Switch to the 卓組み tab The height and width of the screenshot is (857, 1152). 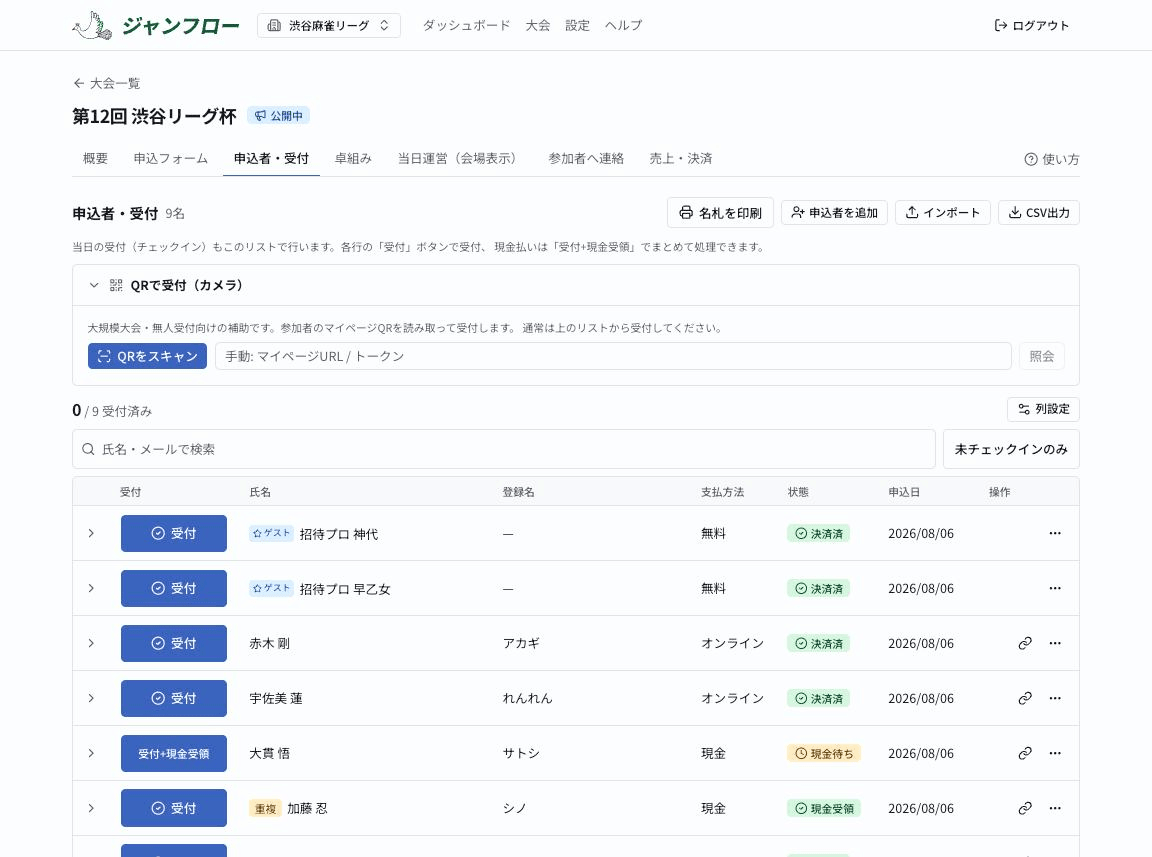[x=353, y=158]
